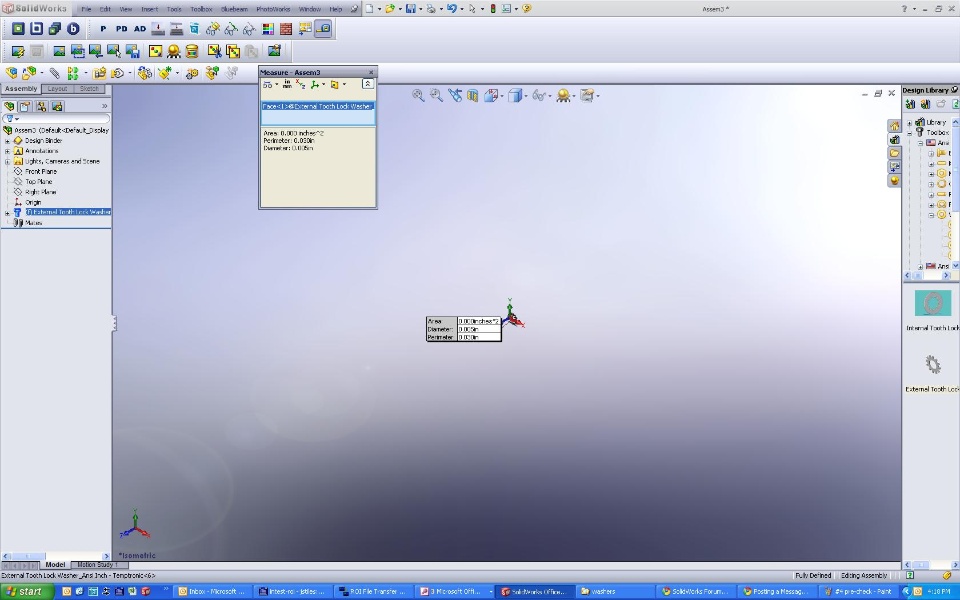Click the Linear Component Pattern icon
This screenshot has width=960, height=600.
(73, 73)
